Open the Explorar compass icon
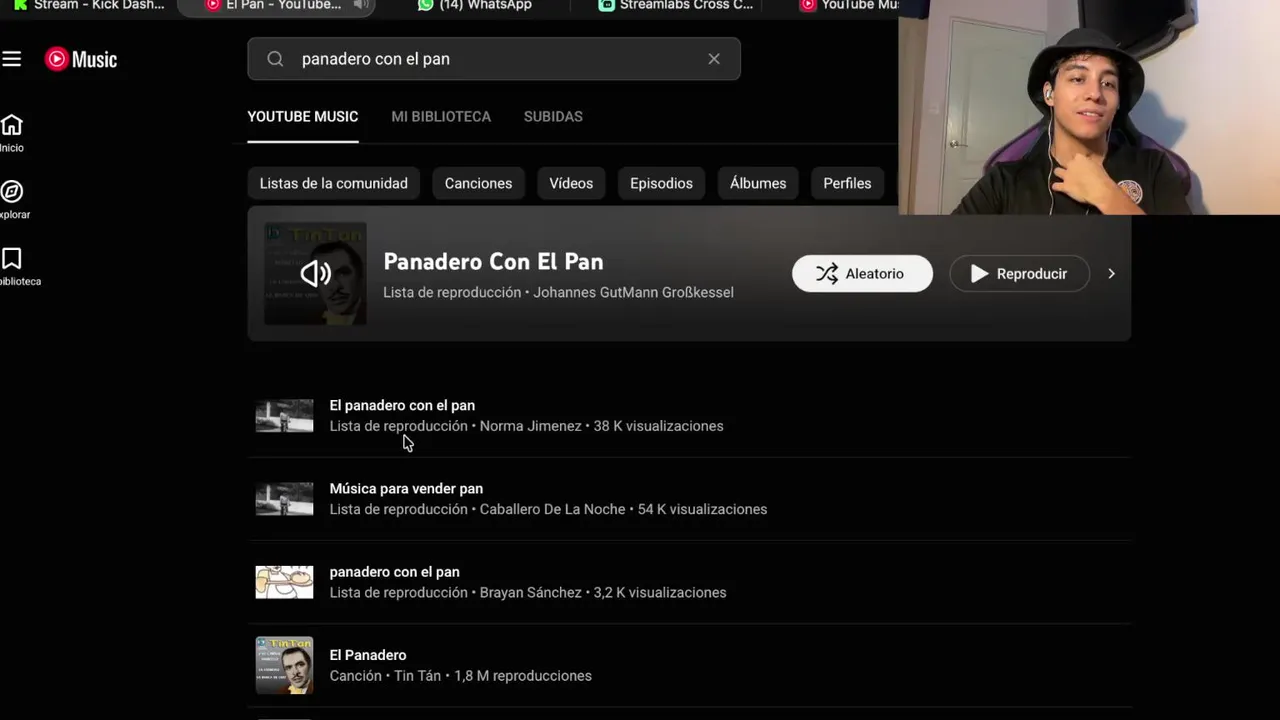1280x720 pixels. pos(12,191)
